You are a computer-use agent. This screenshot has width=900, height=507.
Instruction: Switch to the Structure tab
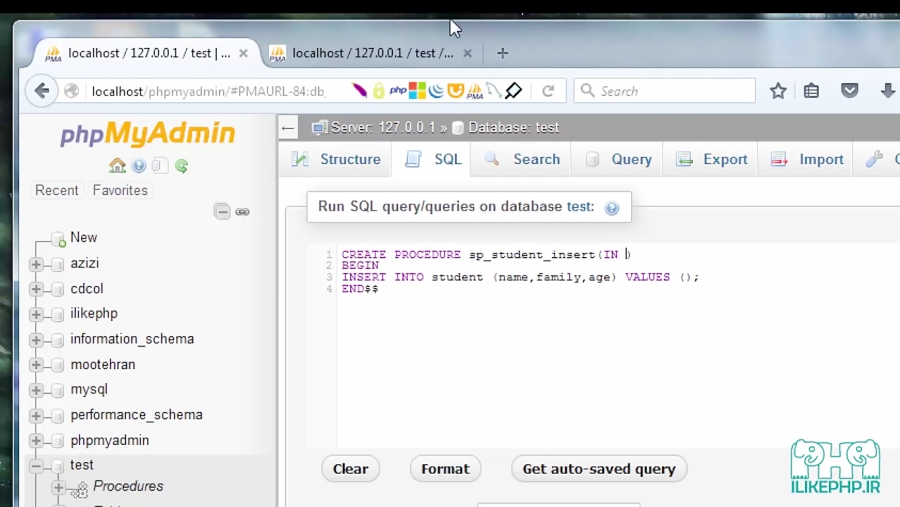(x=336, y=159)
